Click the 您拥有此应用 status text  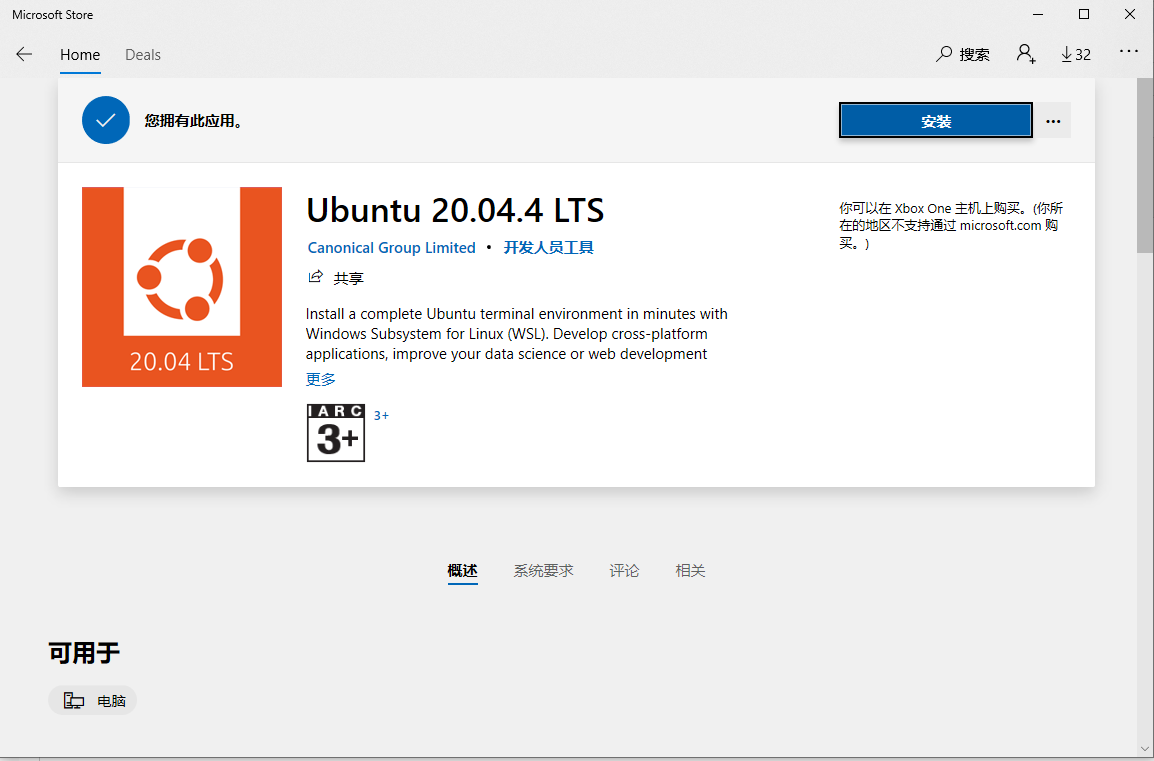pyautogui.click(x=194, y=121)
